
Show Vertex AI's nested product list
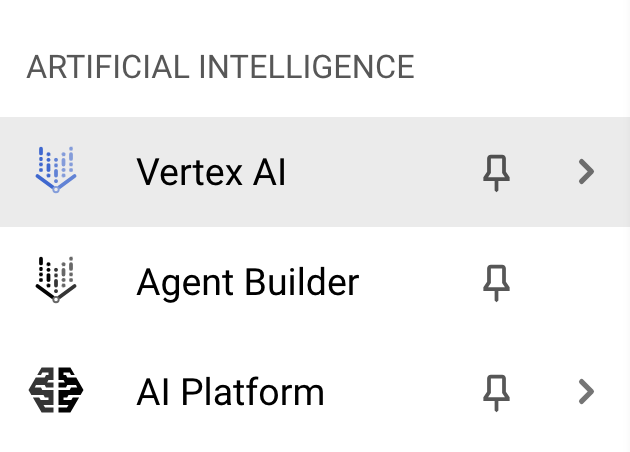587,172
